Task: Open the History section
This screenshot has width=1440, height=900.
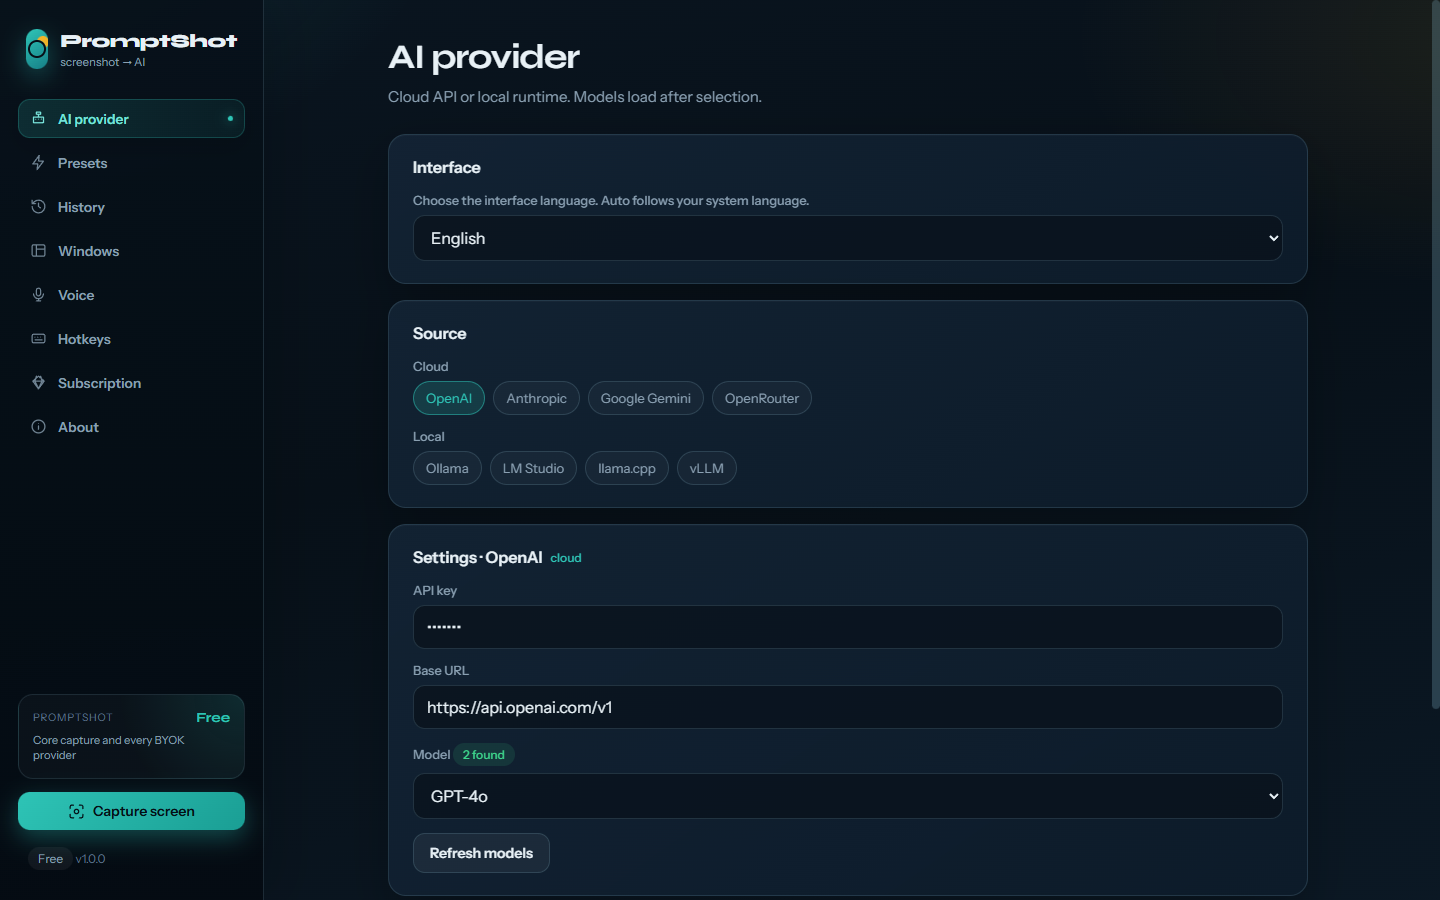Action: (131, 206)
